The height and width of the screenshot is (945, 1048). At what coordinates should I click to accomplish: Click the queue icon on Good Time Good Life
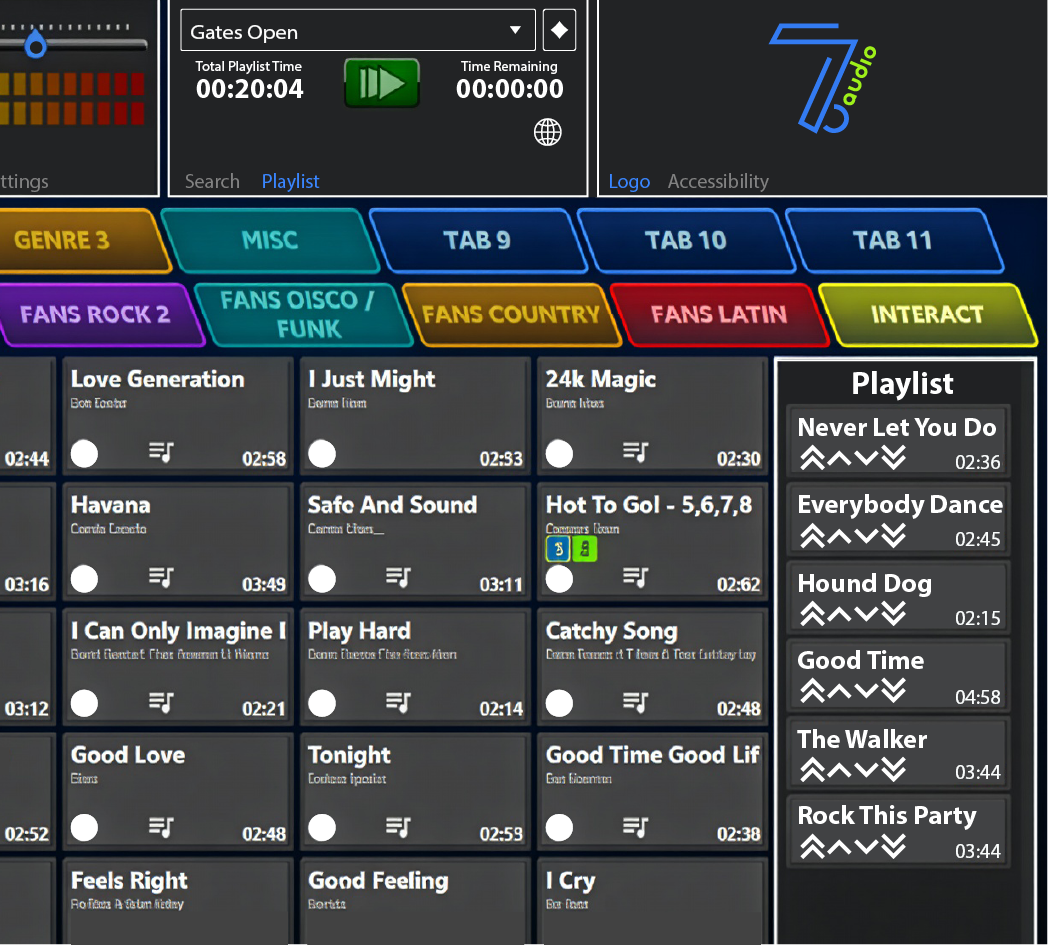636,827
